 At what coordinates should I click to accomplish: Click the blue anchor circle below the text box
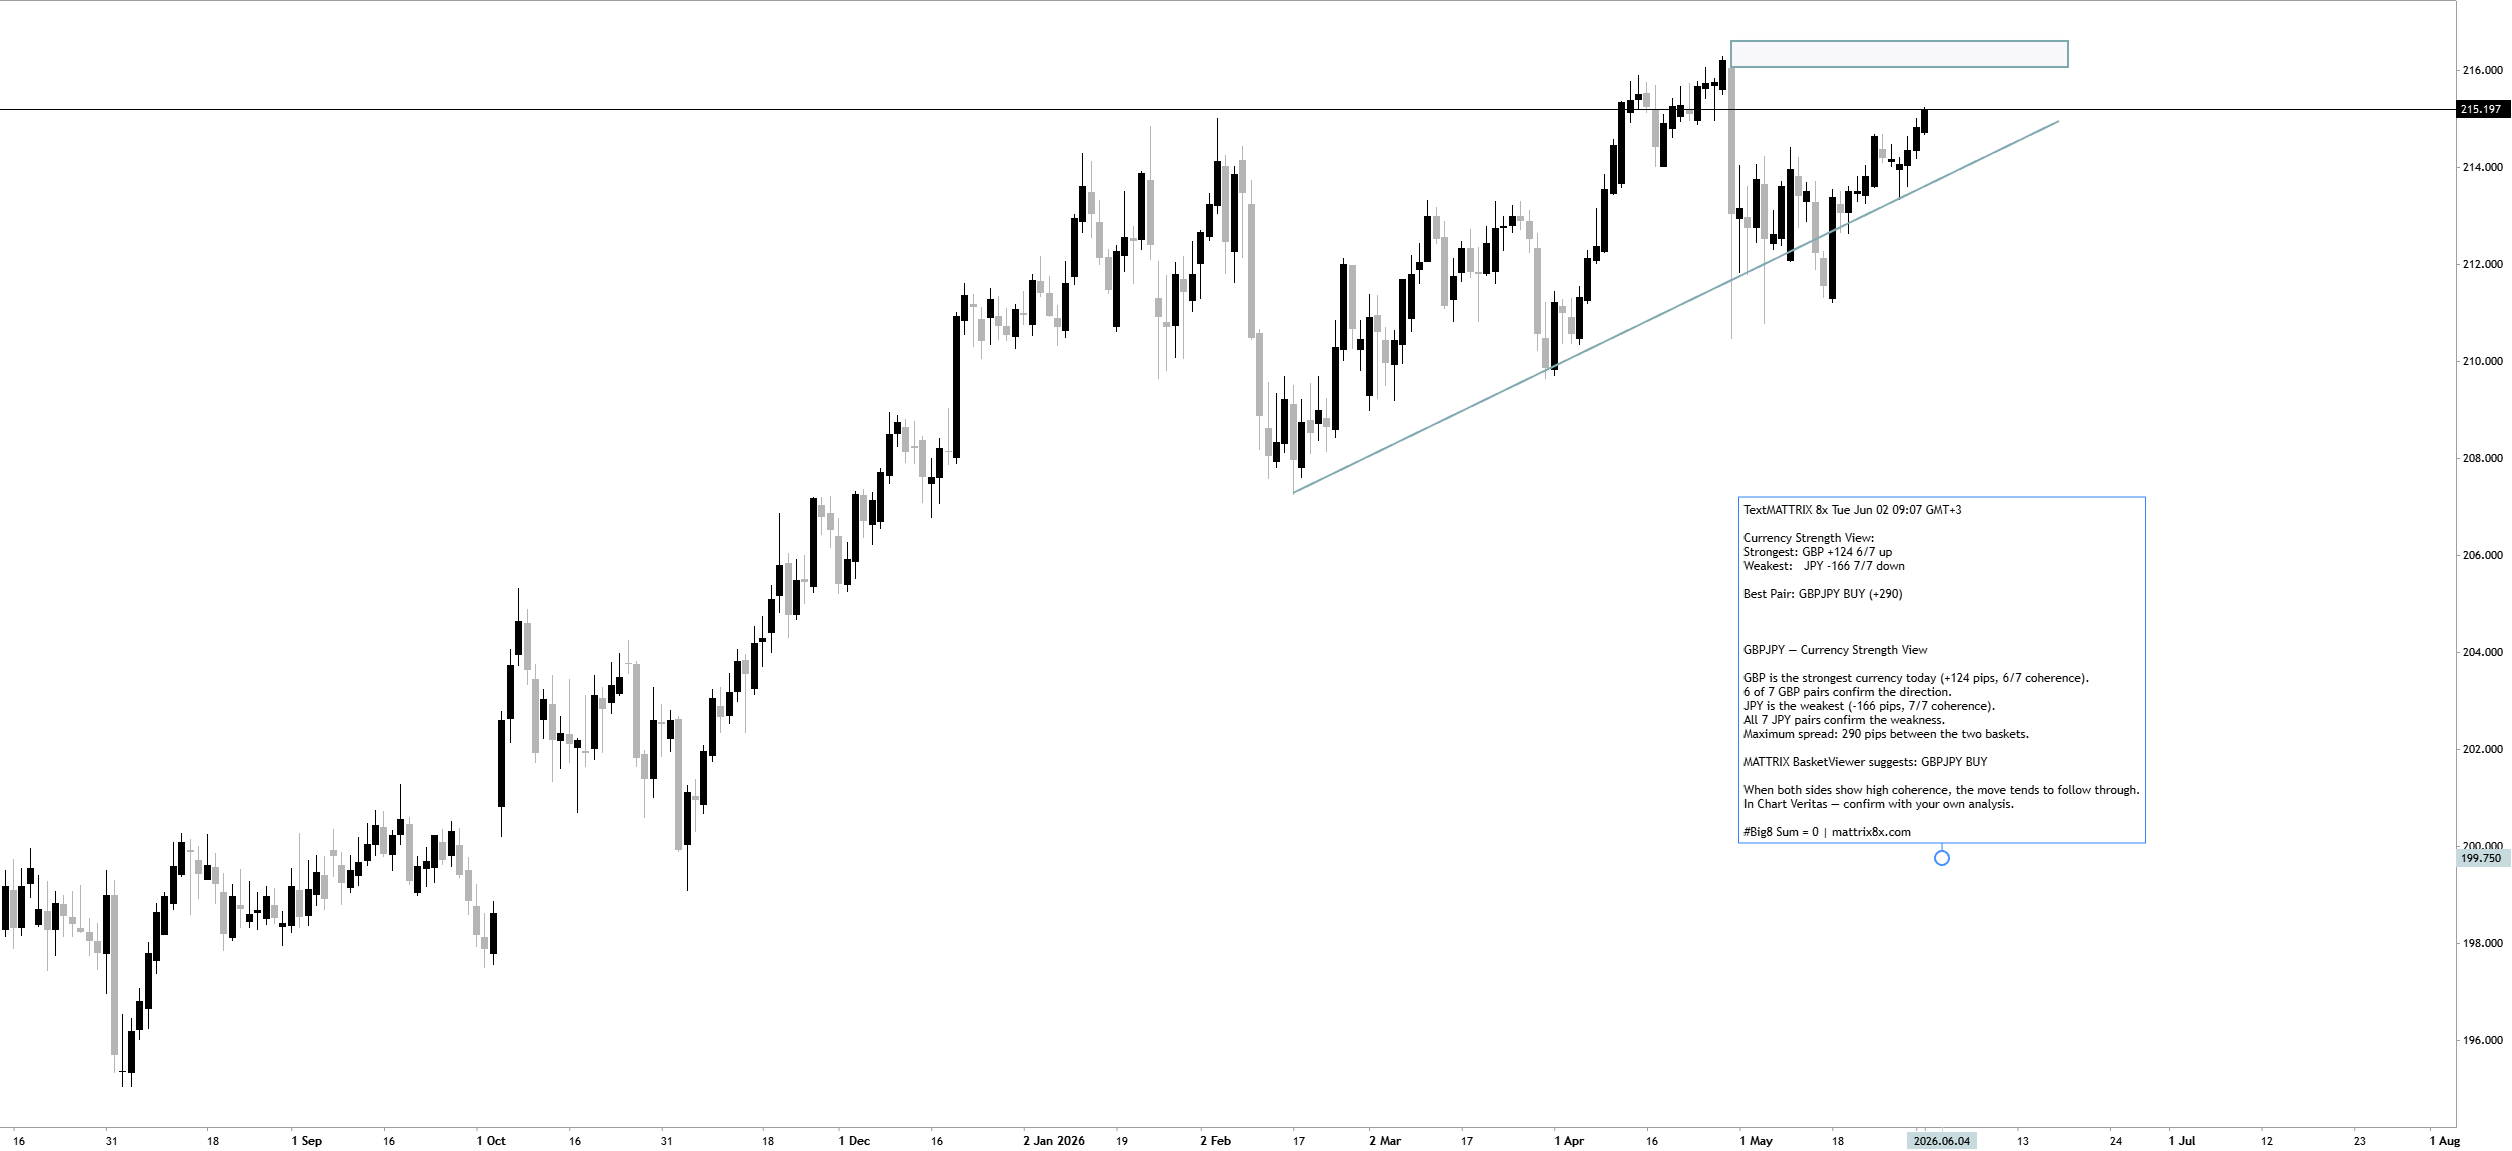pos(1941,858)
